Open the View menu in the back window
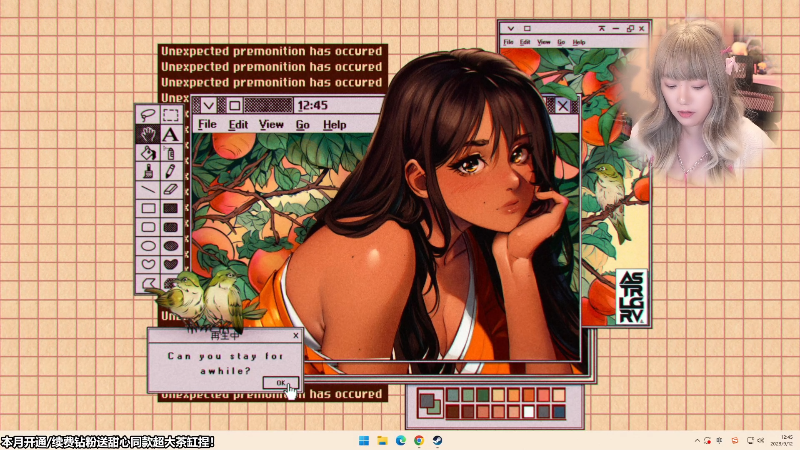 [543, 42]
